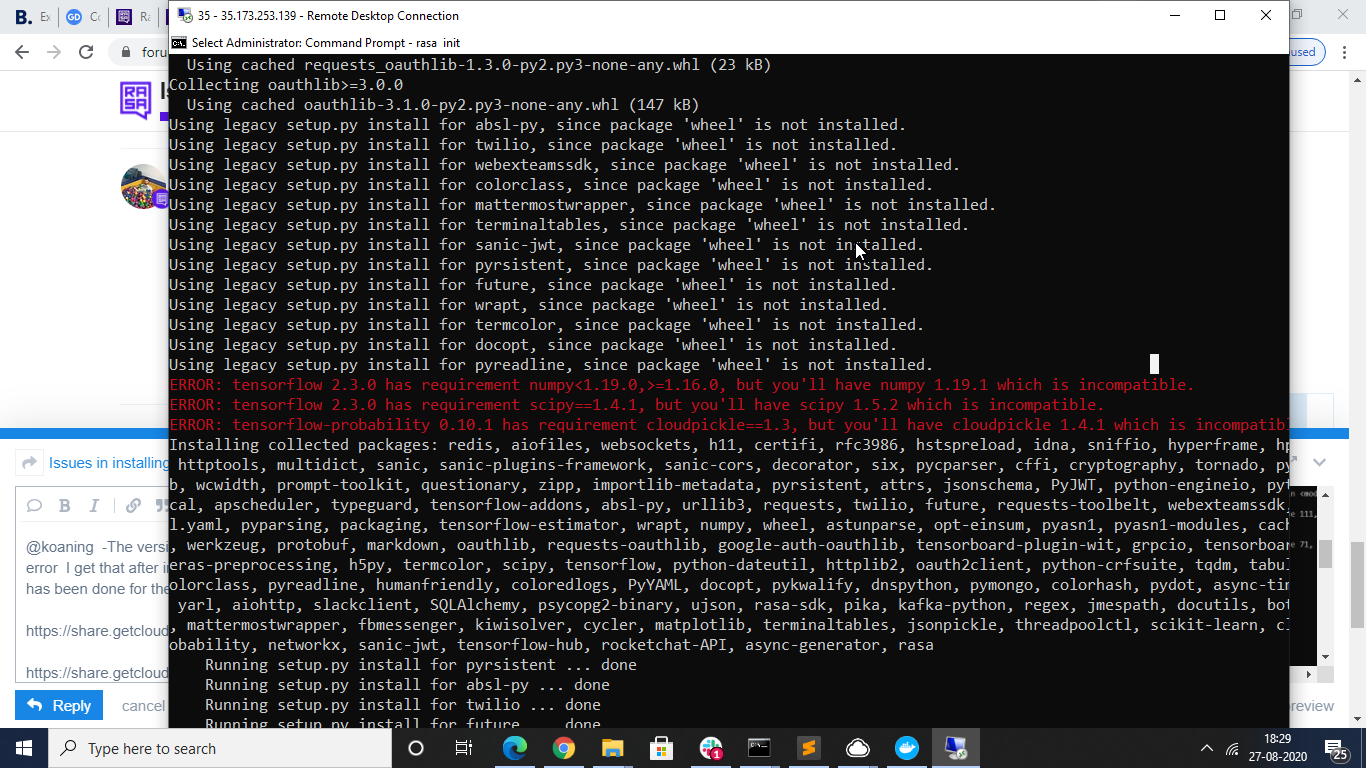
Task: Open Microsoft Store from the taskbar
Action: click(x=661, y=748)
